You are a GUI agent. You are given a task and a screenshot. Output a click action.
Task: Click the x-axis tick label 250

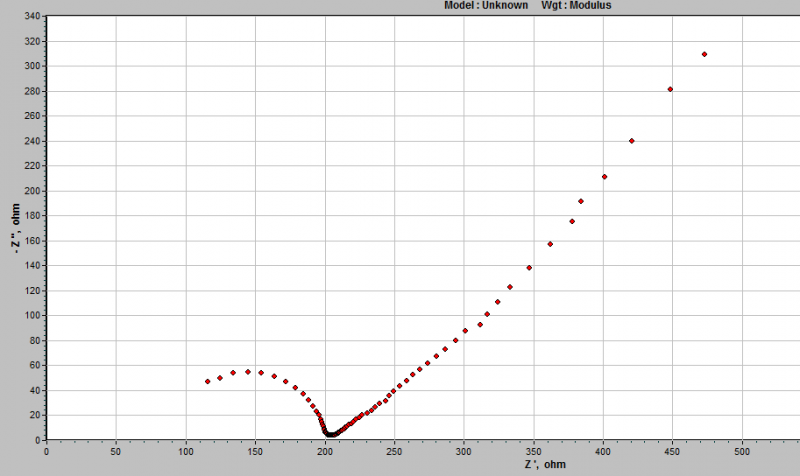[394, 452]
